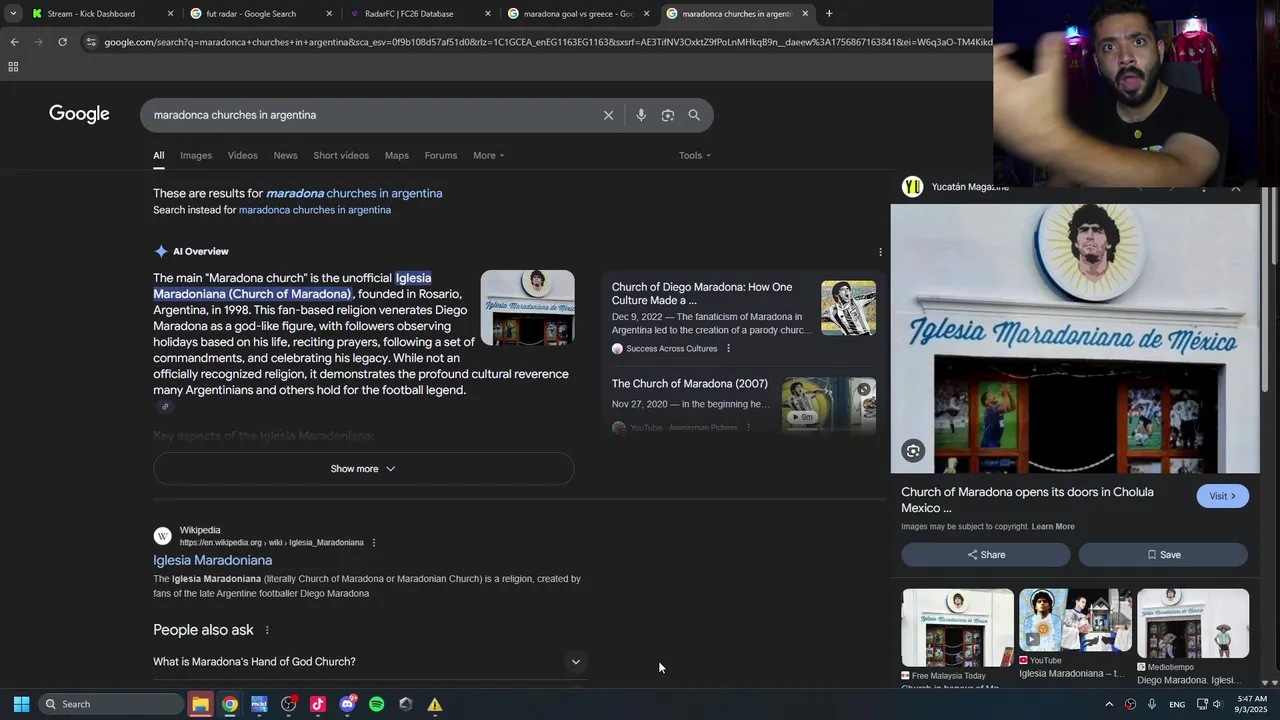Start voice search with microphone icon
Viewport: 1280px width, 720px height.
641,115
